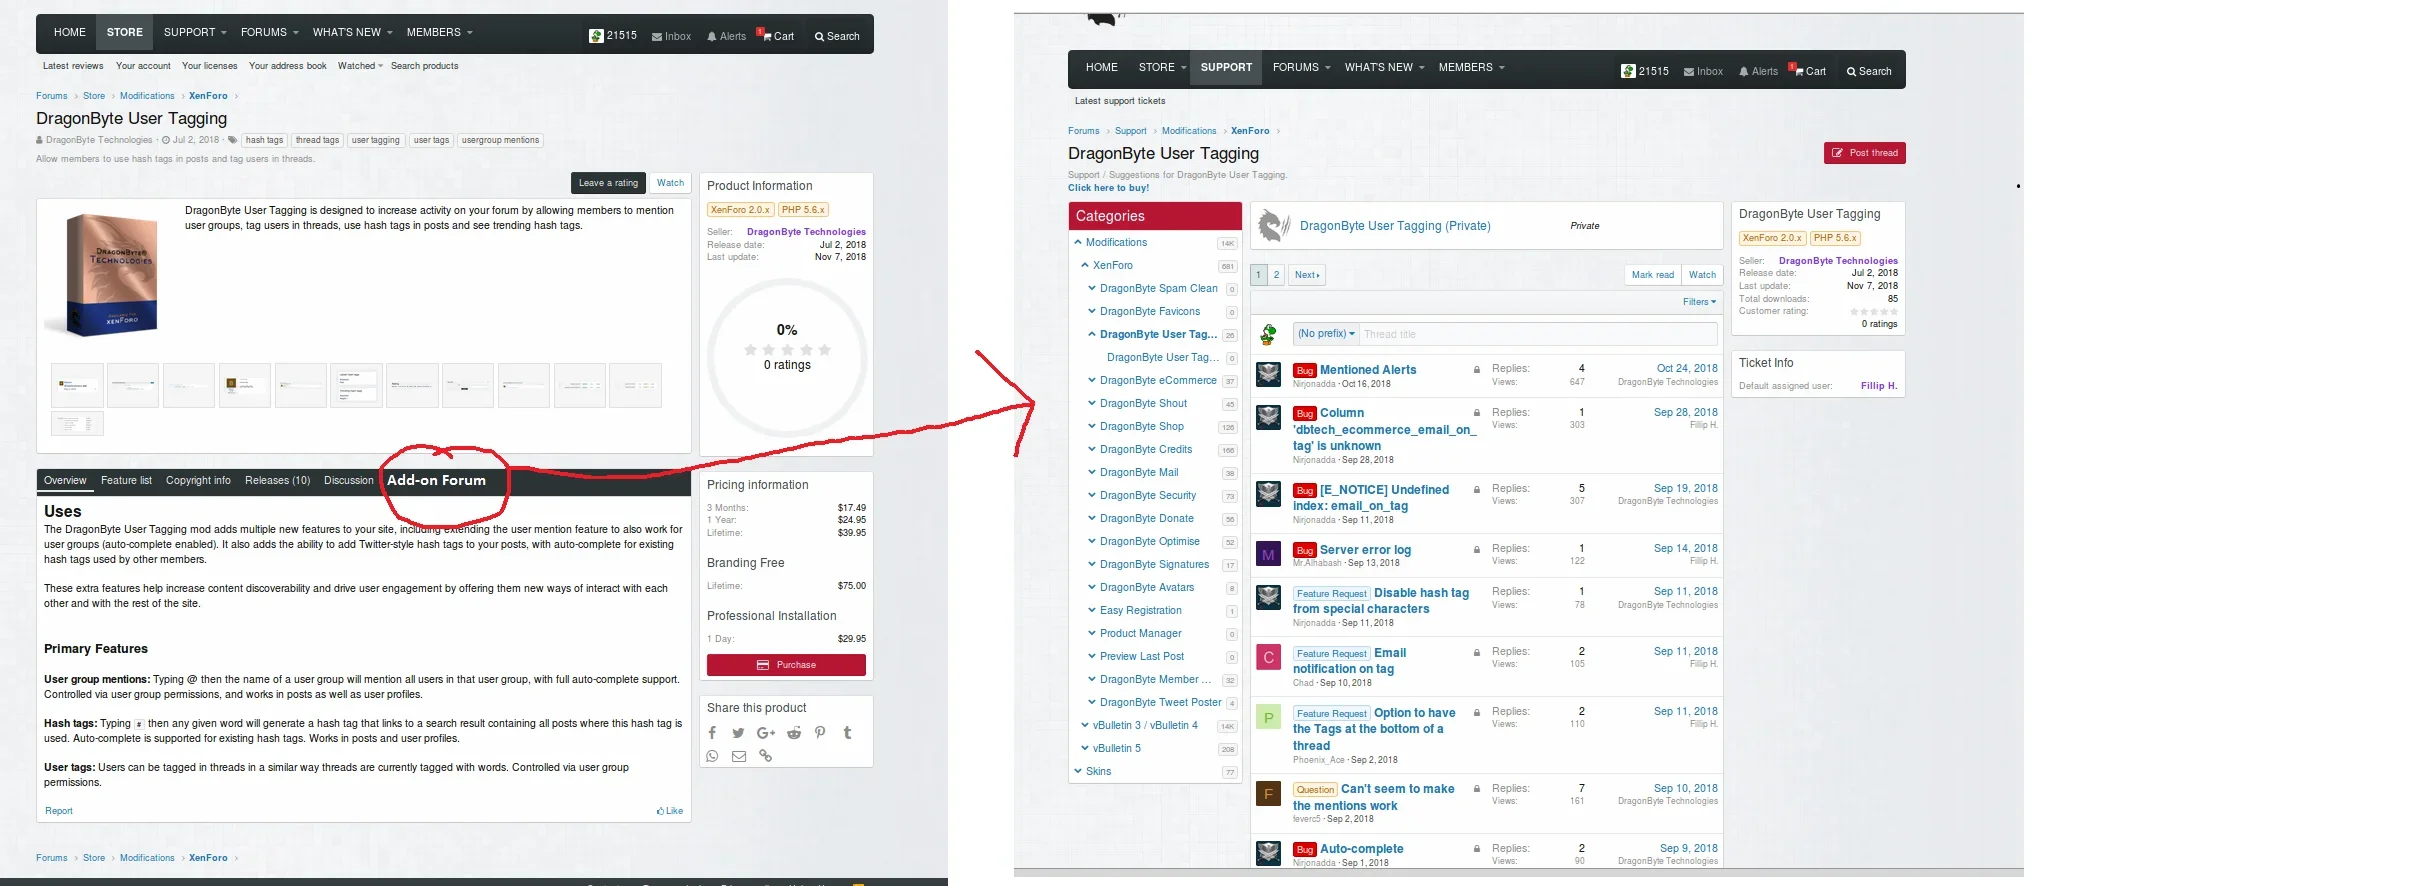Image resolution: width=2410 pixels, height=886 pixels.
Task: Share product via Google Plus icon
Action: (x=766, y=733)
